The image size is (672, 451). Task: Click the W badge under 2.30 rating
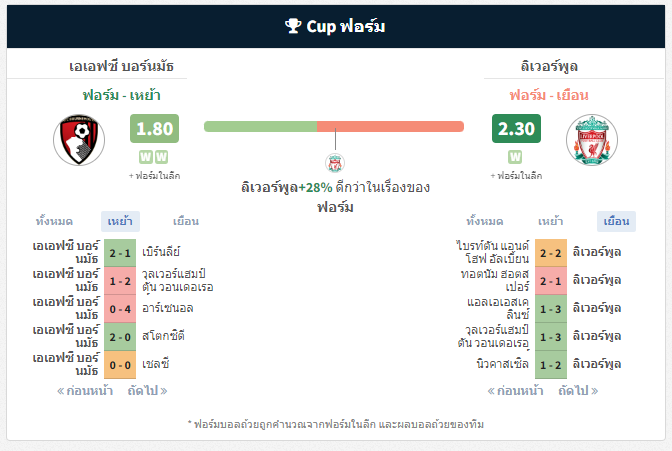[x=515, y=157]
